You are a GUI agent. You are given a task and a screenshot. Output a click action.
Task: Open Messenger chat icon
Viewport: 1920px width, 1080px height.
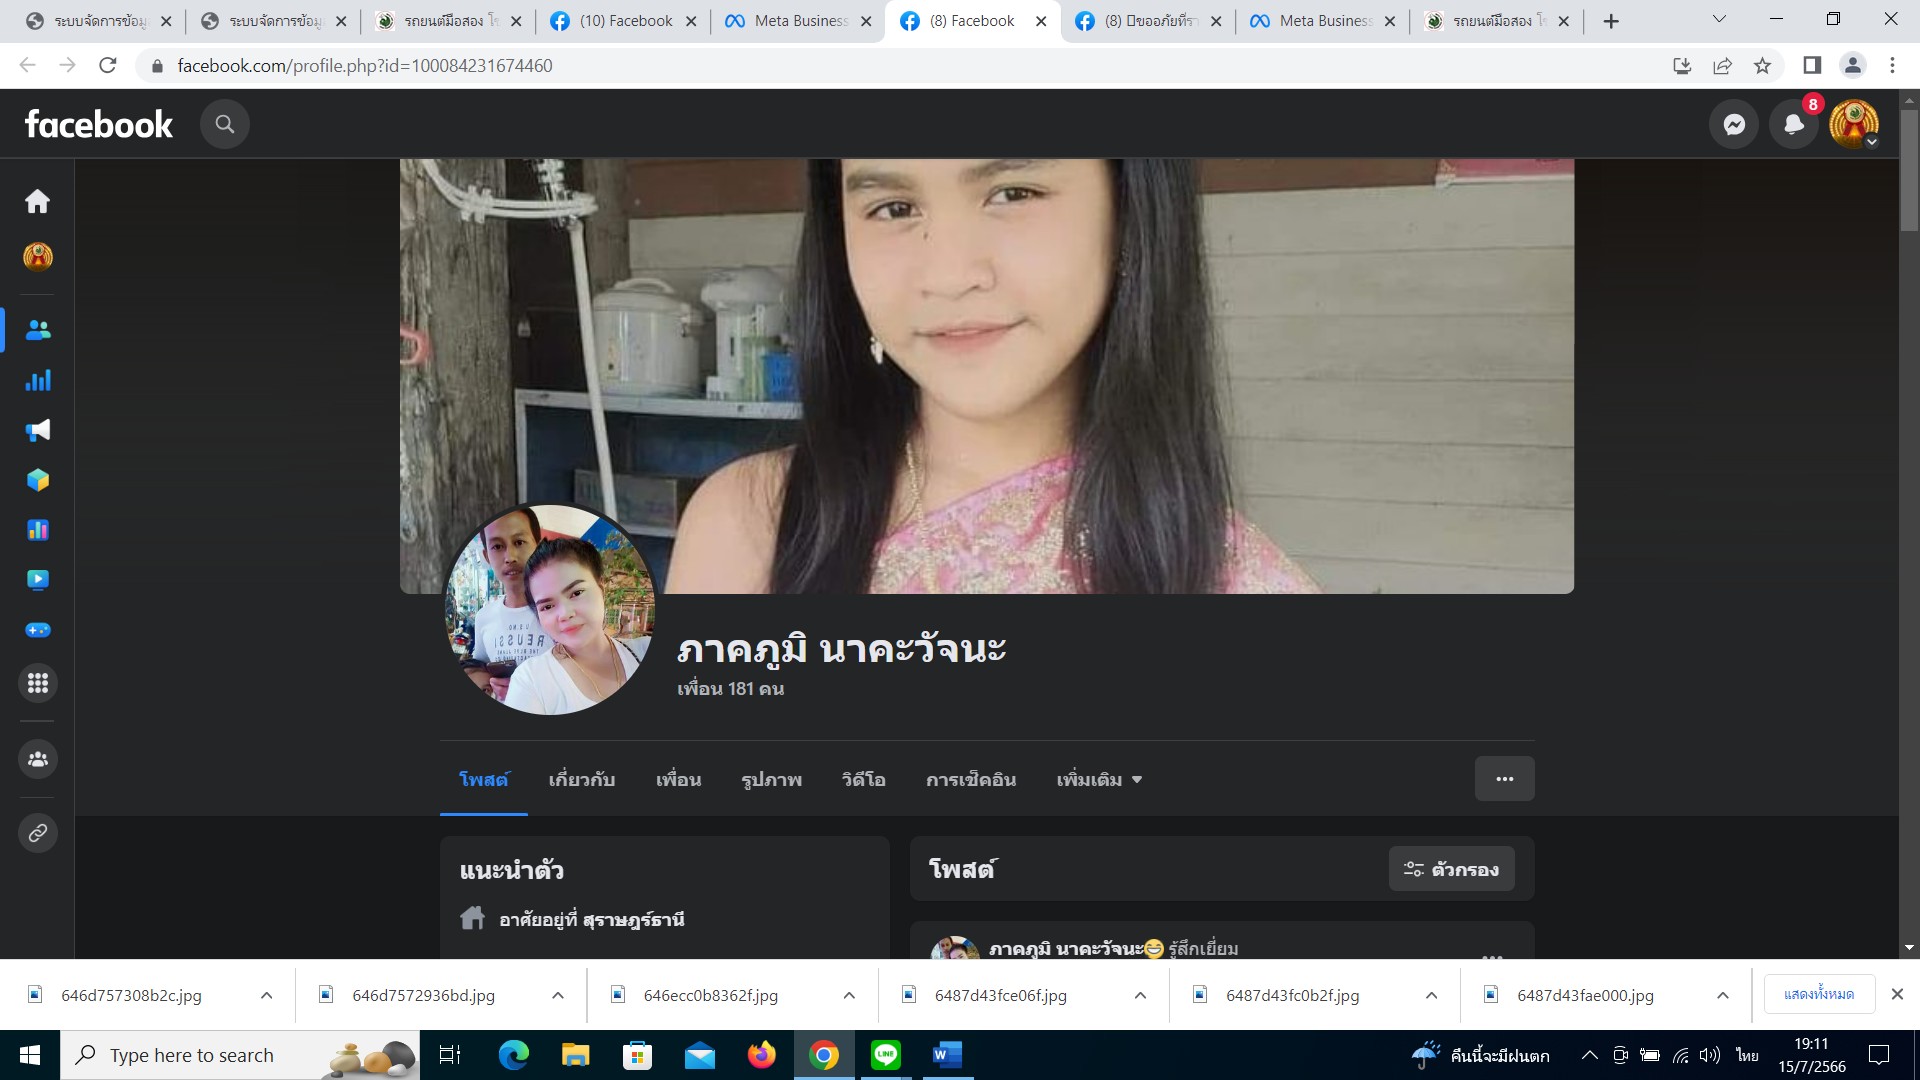pos(1734,124)
